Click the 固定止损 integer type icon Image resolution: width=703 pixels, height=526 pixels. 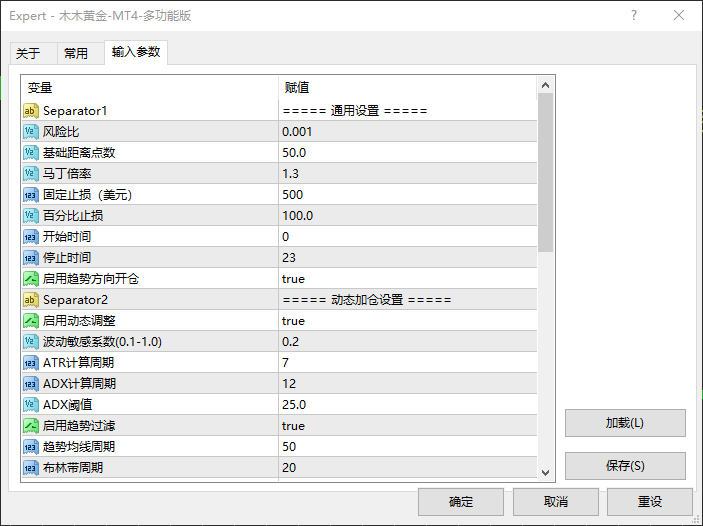tap(31, 195)
